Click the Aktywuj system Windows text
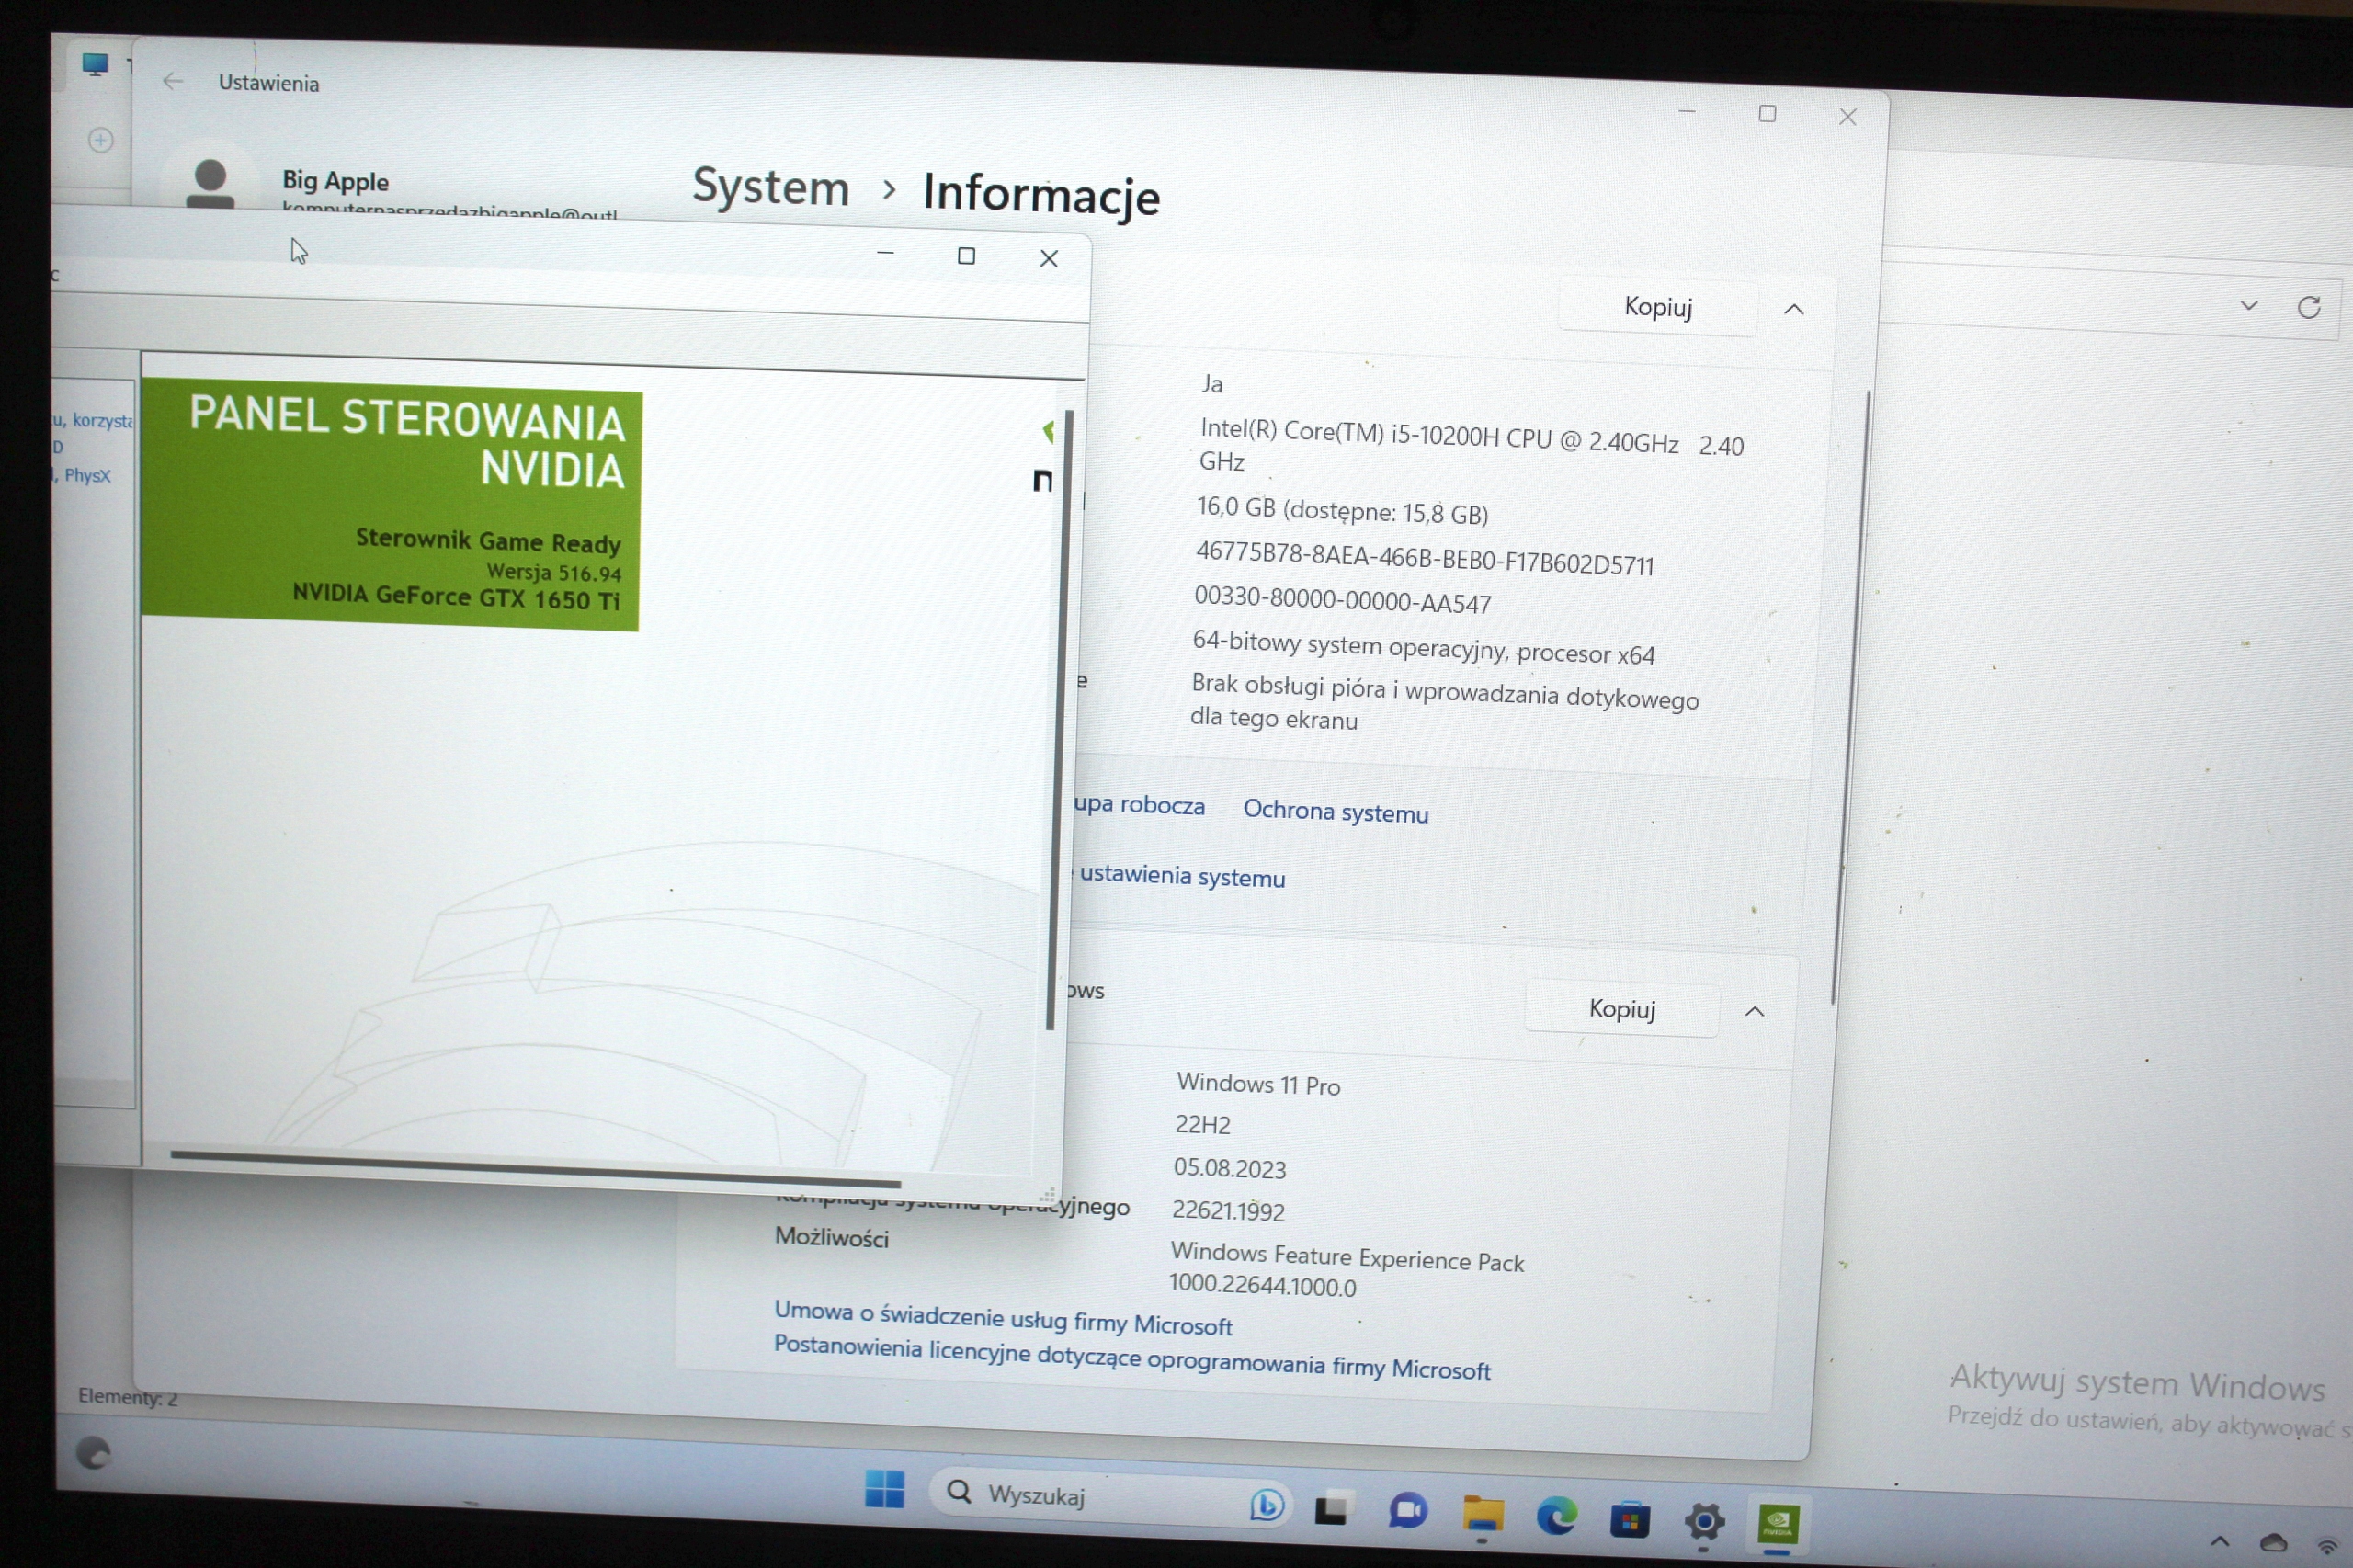Screen dimensions: 2353x1568 click(2137, 1383)
